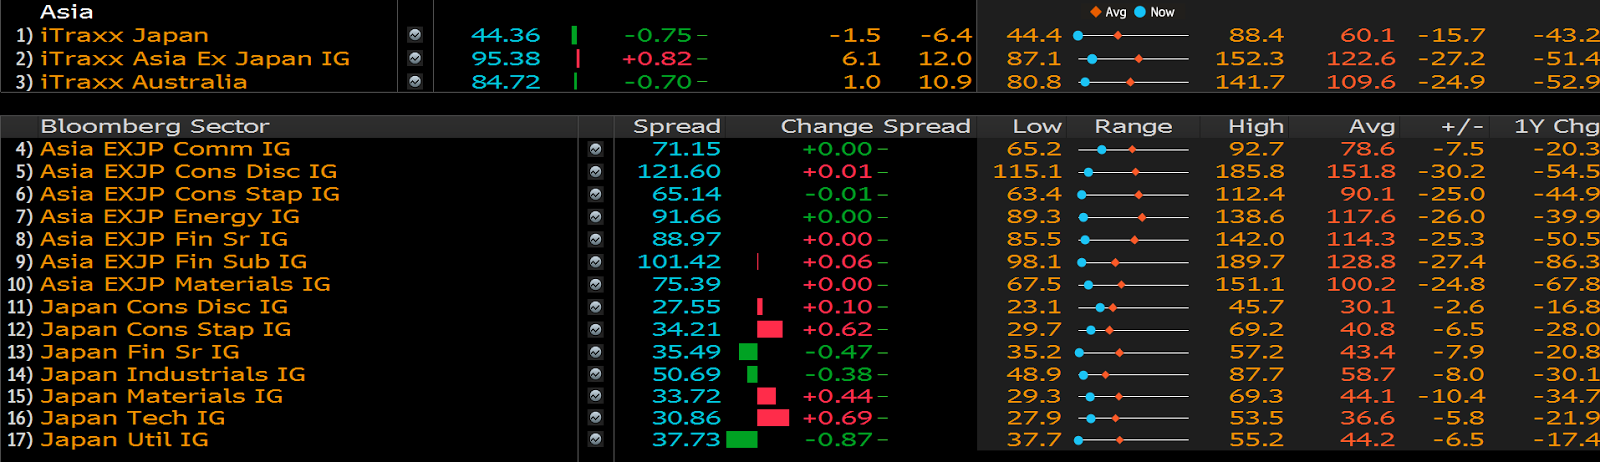Click range slider for Japan Util IG
Screen dimensions: 1600x462
pos(1133,440)
